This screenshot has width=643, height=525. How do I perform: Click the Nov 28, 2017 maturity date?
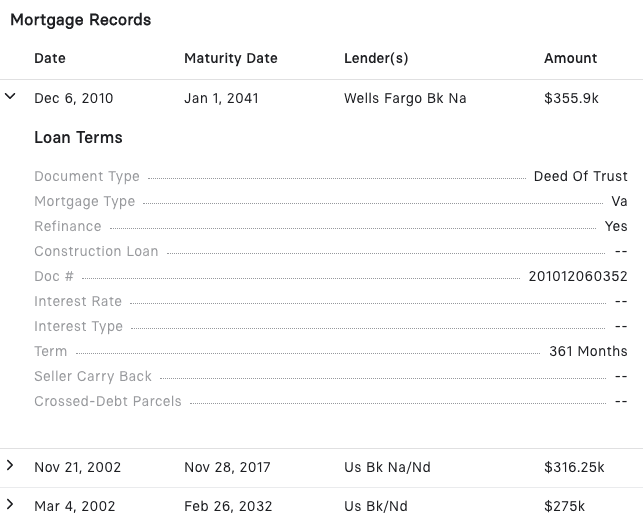pos(227,467)
